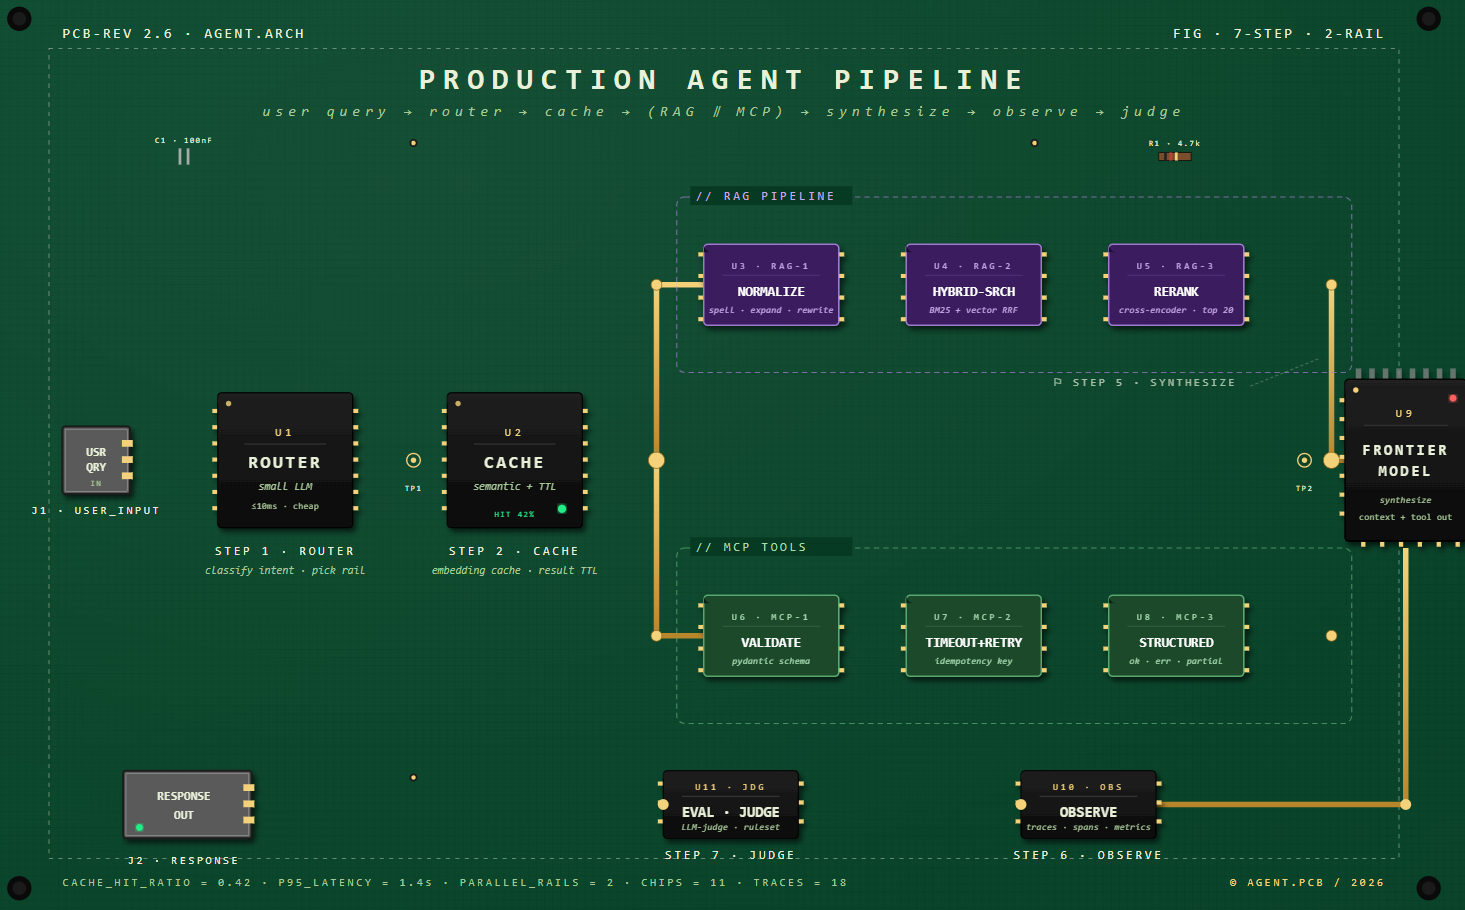Screen dimensions: 1465x910
Task: Click the trace corner node right of OBSERVE
Action: click(x=1405, y=804)
